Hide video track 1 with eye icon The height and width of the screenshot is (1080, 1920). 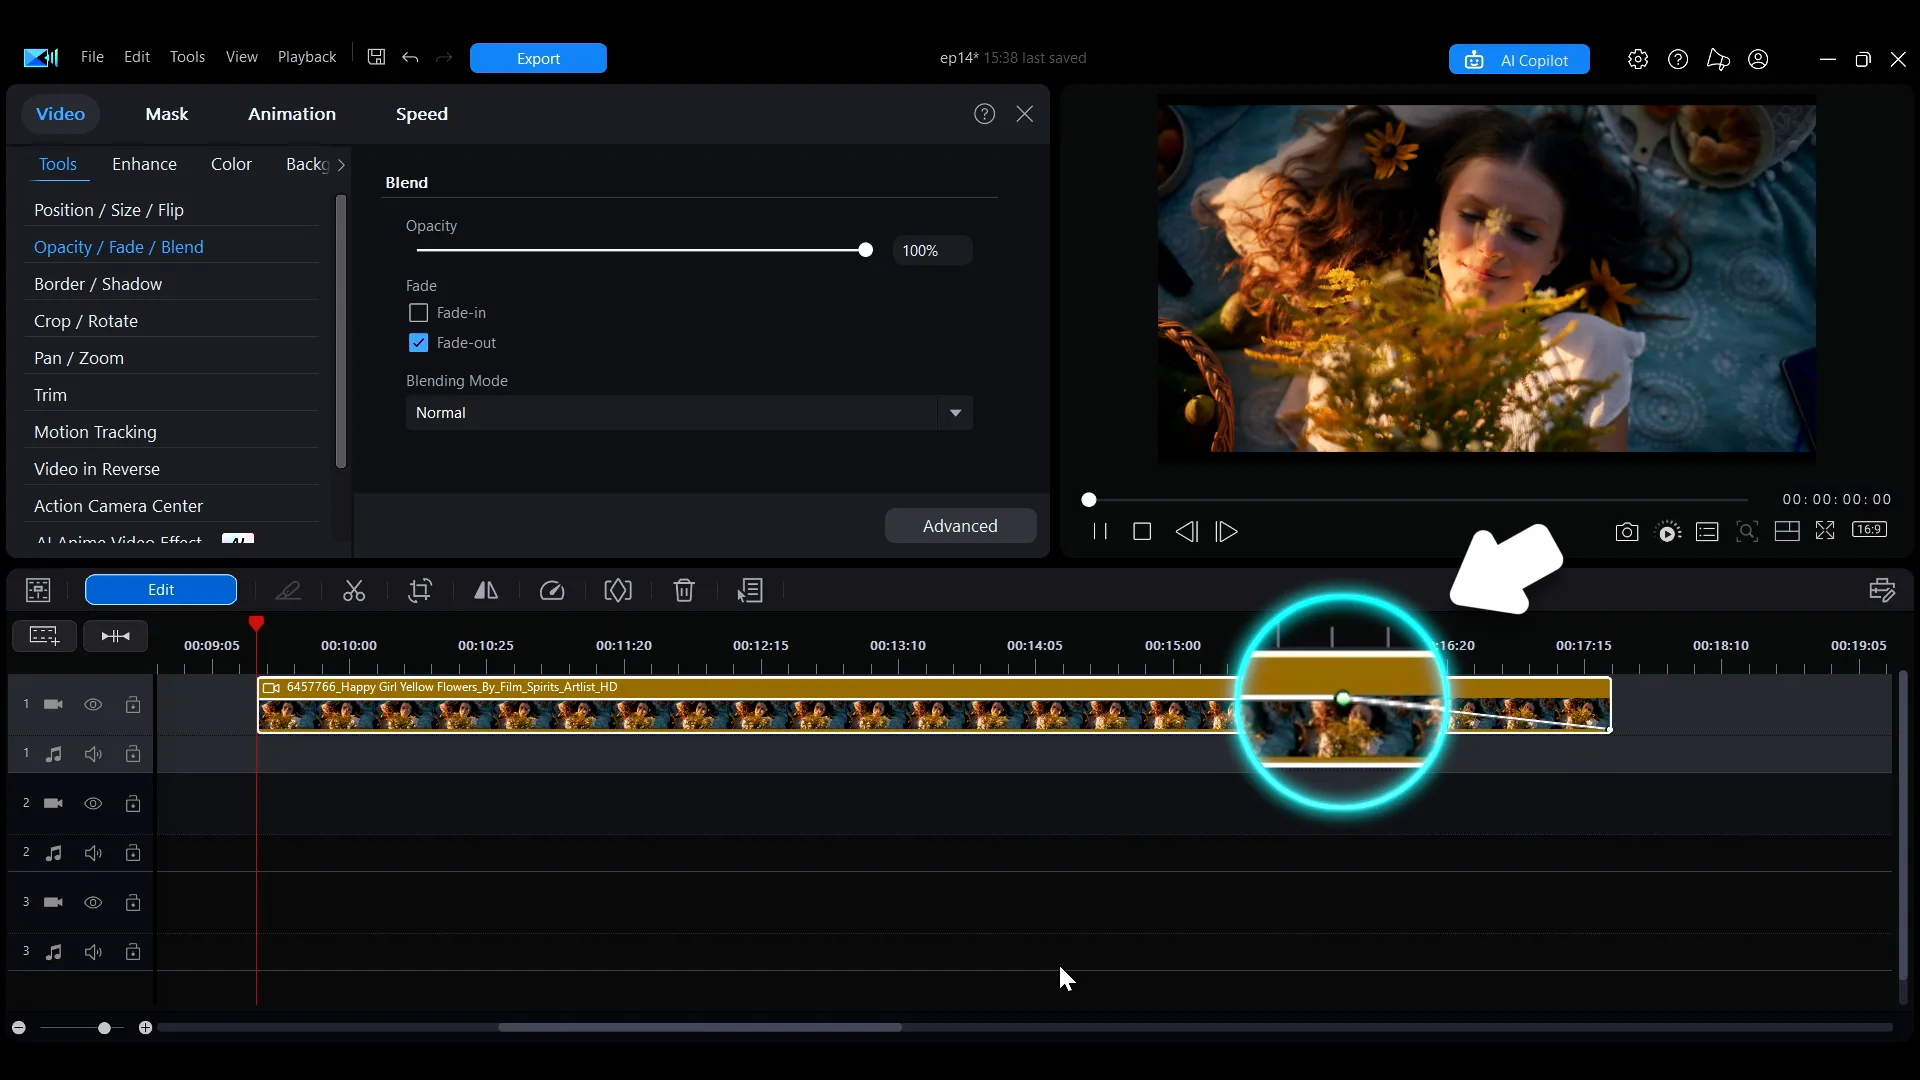click(93, 705)
